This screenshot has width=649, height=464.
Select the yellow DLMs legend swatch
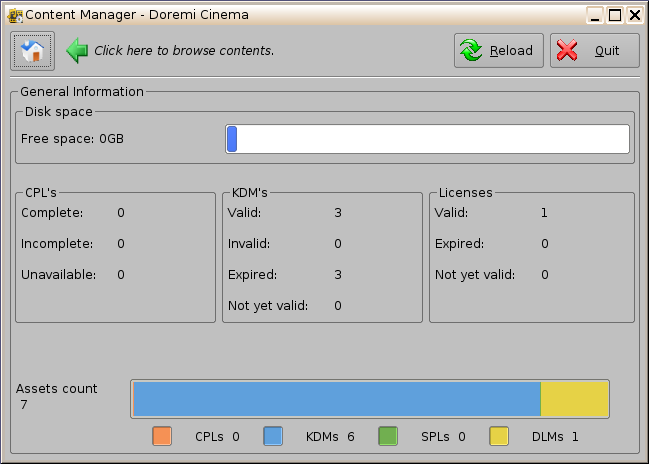coord(499,436)
